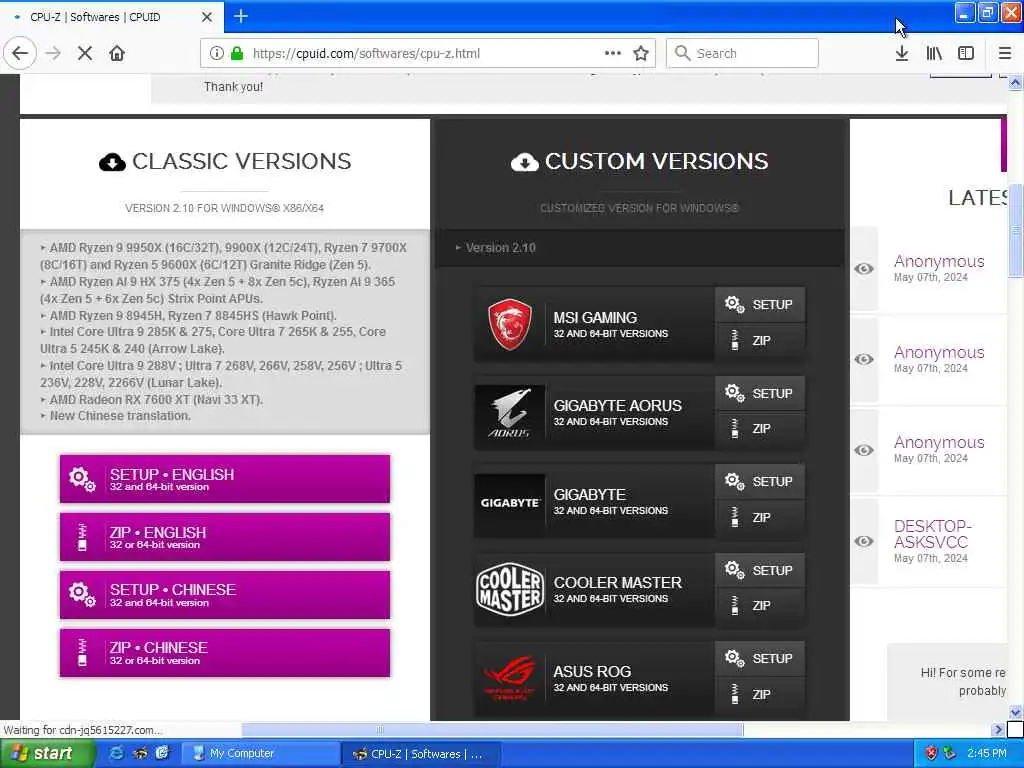Viewport: 1024px width, 768px height.
Task: Click COOLER MASTER ZIP button
Action: (x=760, y=606)
